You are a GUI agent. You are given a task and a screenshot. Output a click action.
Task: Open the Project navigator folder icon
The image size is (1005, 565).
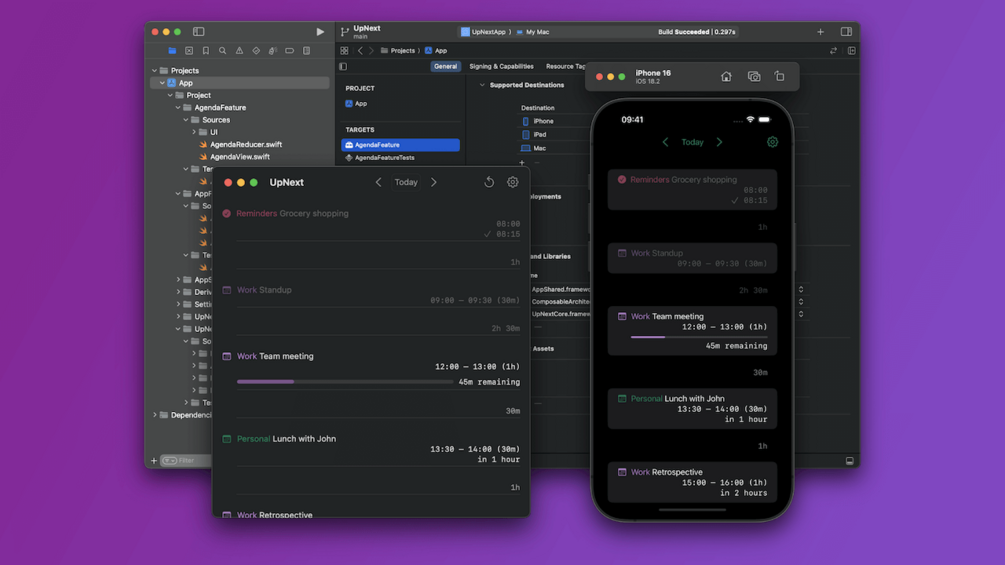click(x=172, y=51)
